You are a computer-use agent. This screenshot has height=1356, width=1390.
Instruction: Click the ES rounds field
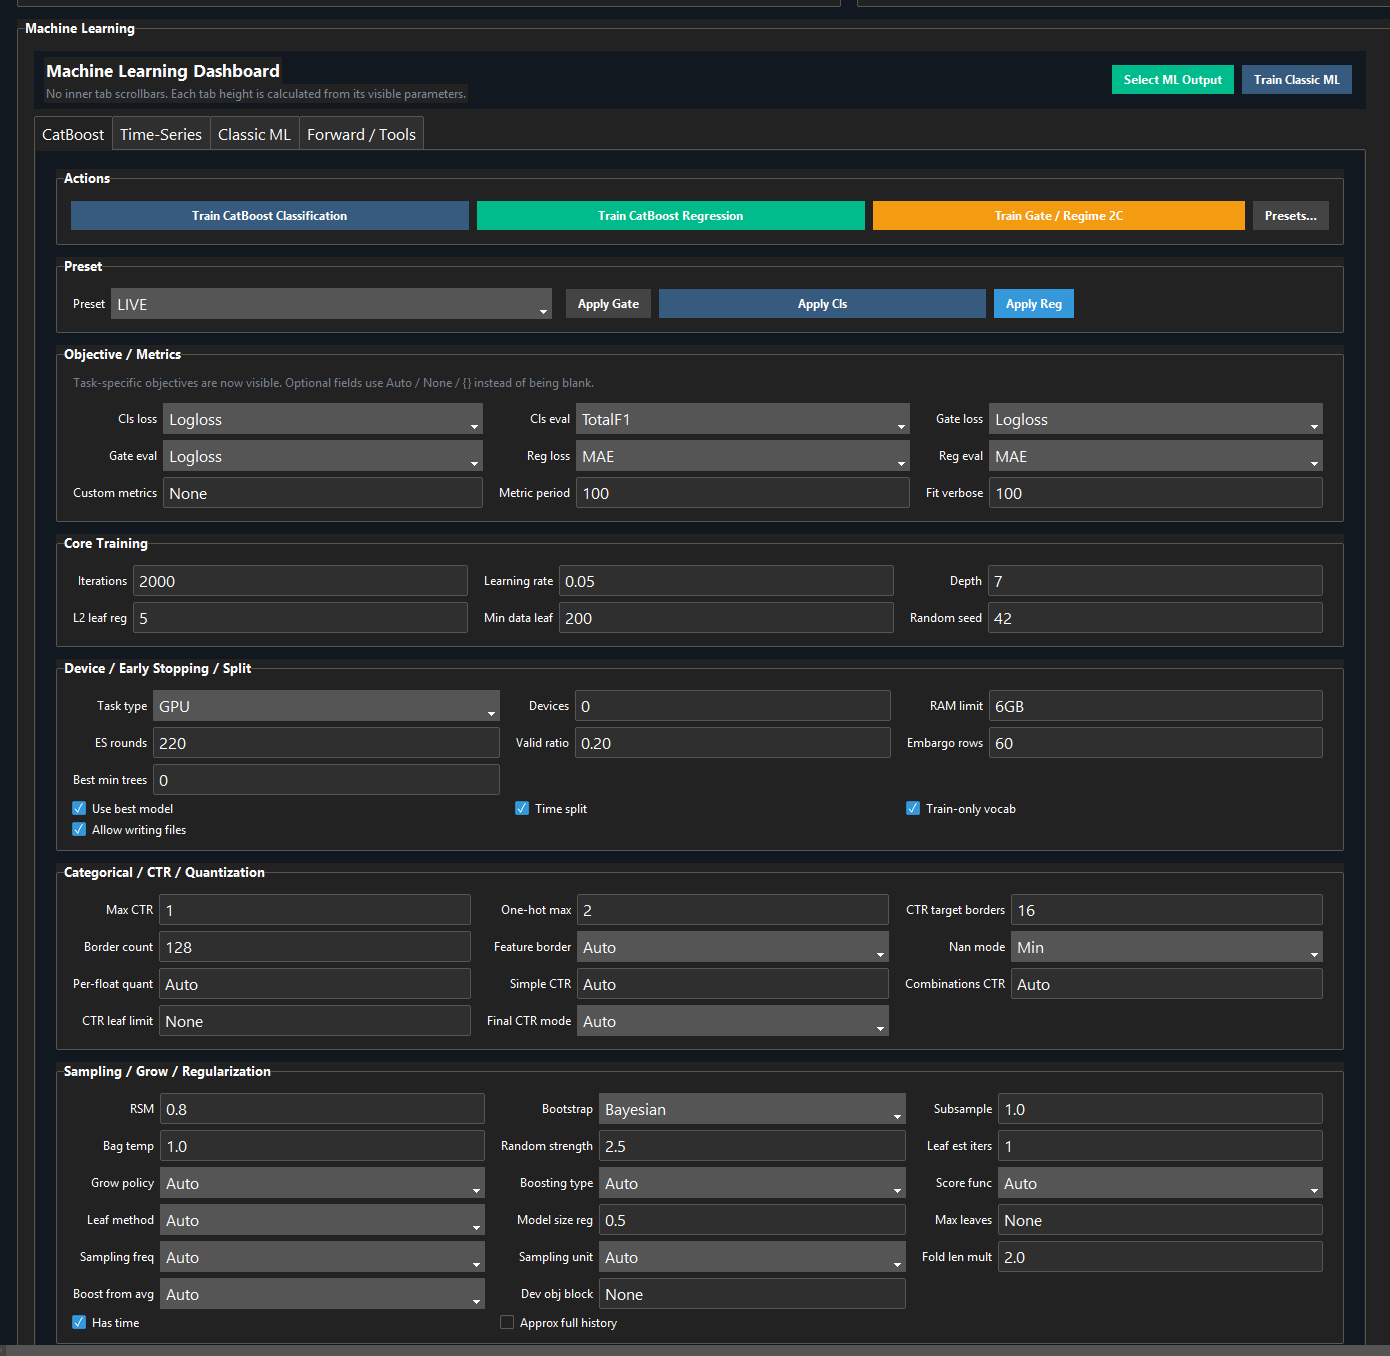tap(326, 743)
